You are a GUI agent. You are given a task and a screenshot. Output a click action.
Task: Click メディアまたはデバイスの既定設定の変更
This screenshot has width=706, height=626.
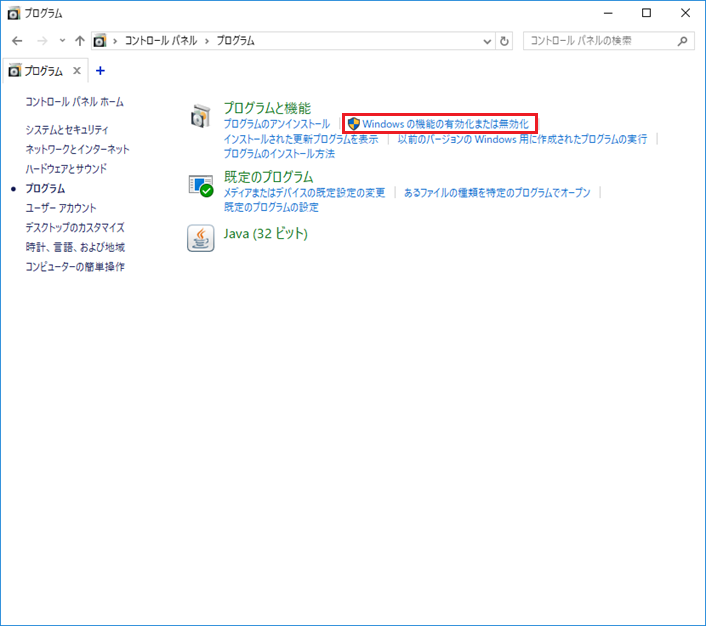pyautogui.click(x=304, y=193)
